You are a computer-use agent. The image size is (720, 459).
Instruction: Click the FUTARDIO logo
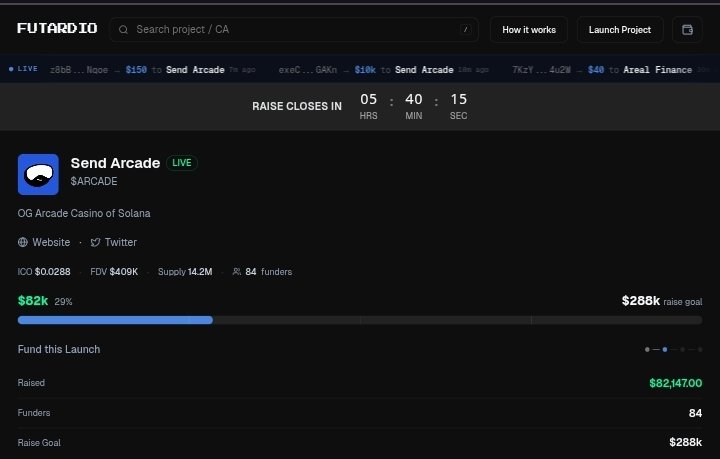click(57, 28)
